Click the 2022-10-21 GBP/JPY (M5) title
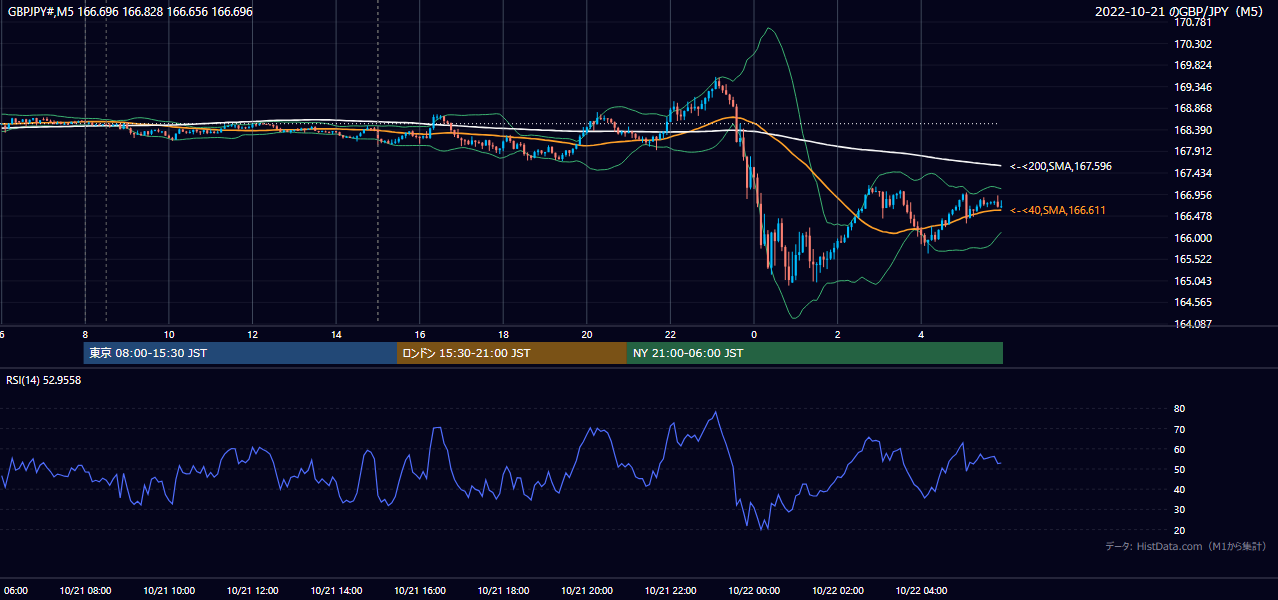 [1181, 12]
